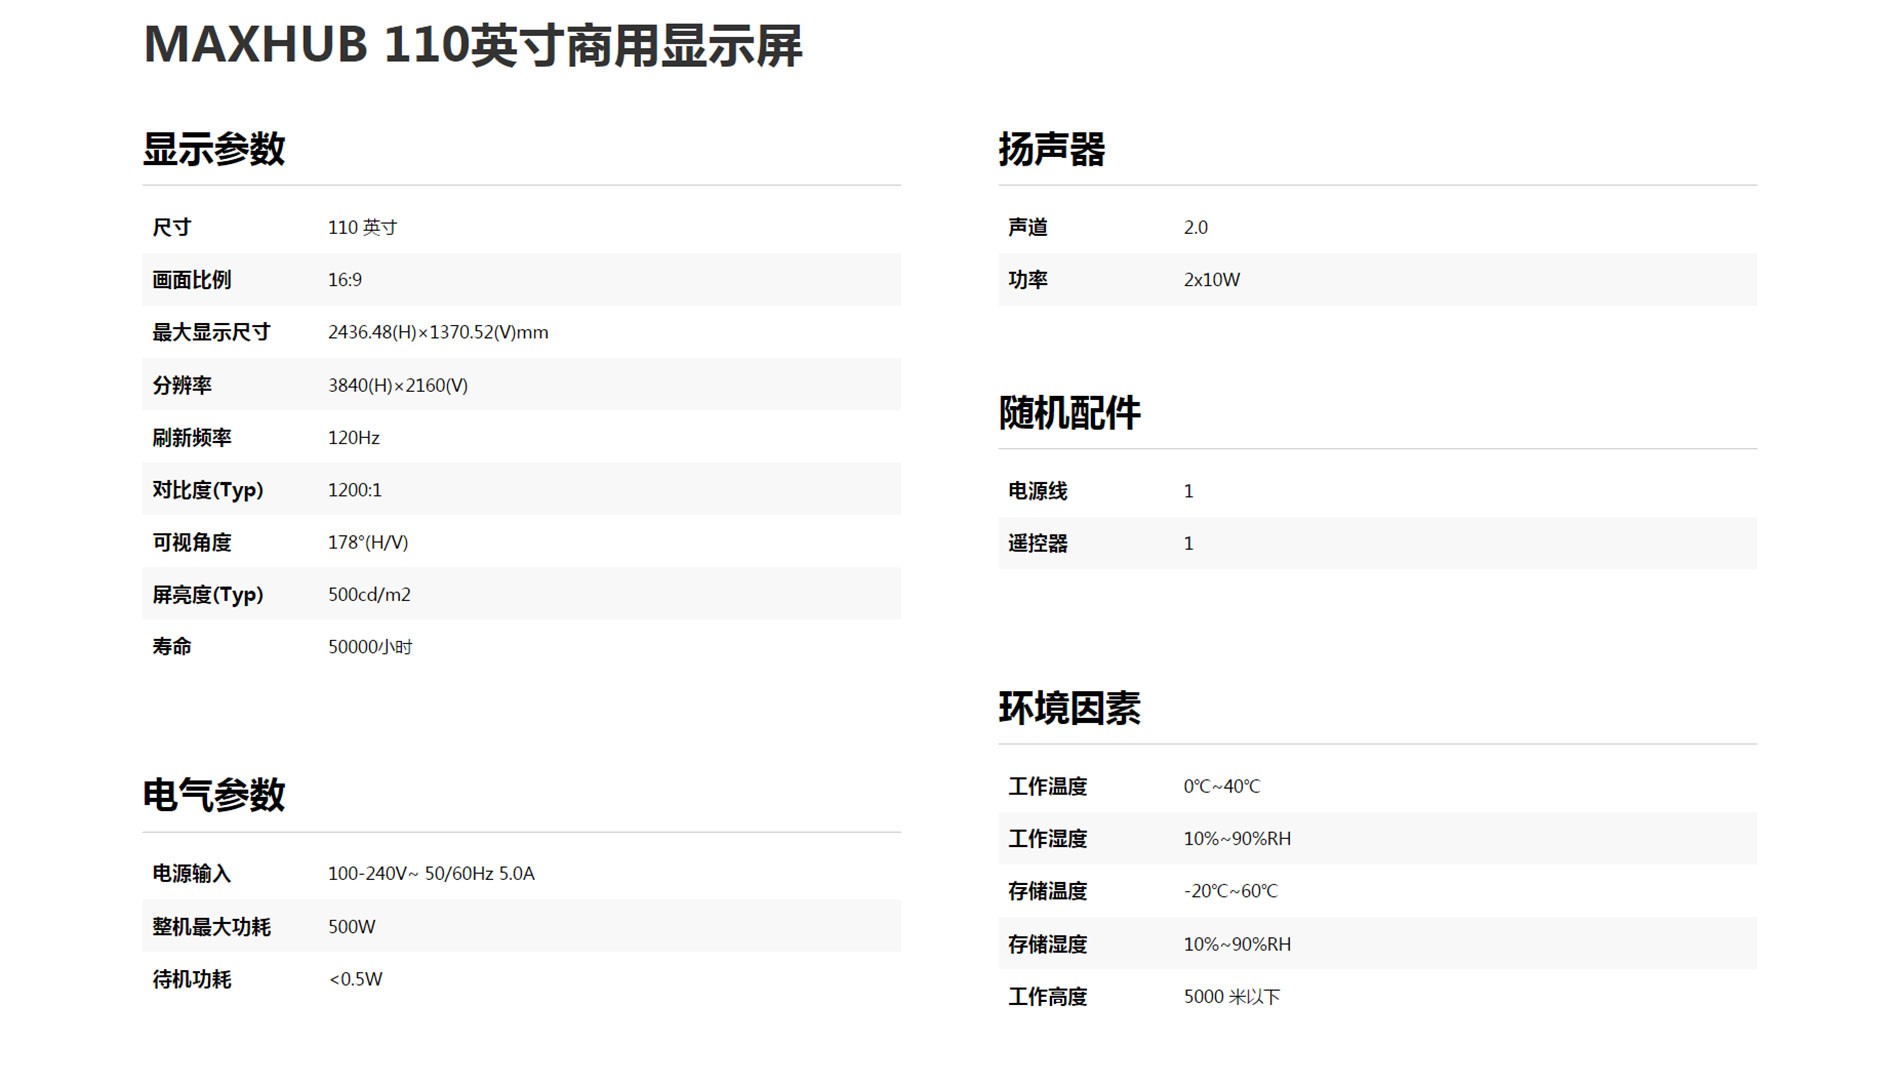This screenshot has height=1066, width=1900.
Task: Click the 遥控器 label
Action: [x=1038, y=544]
